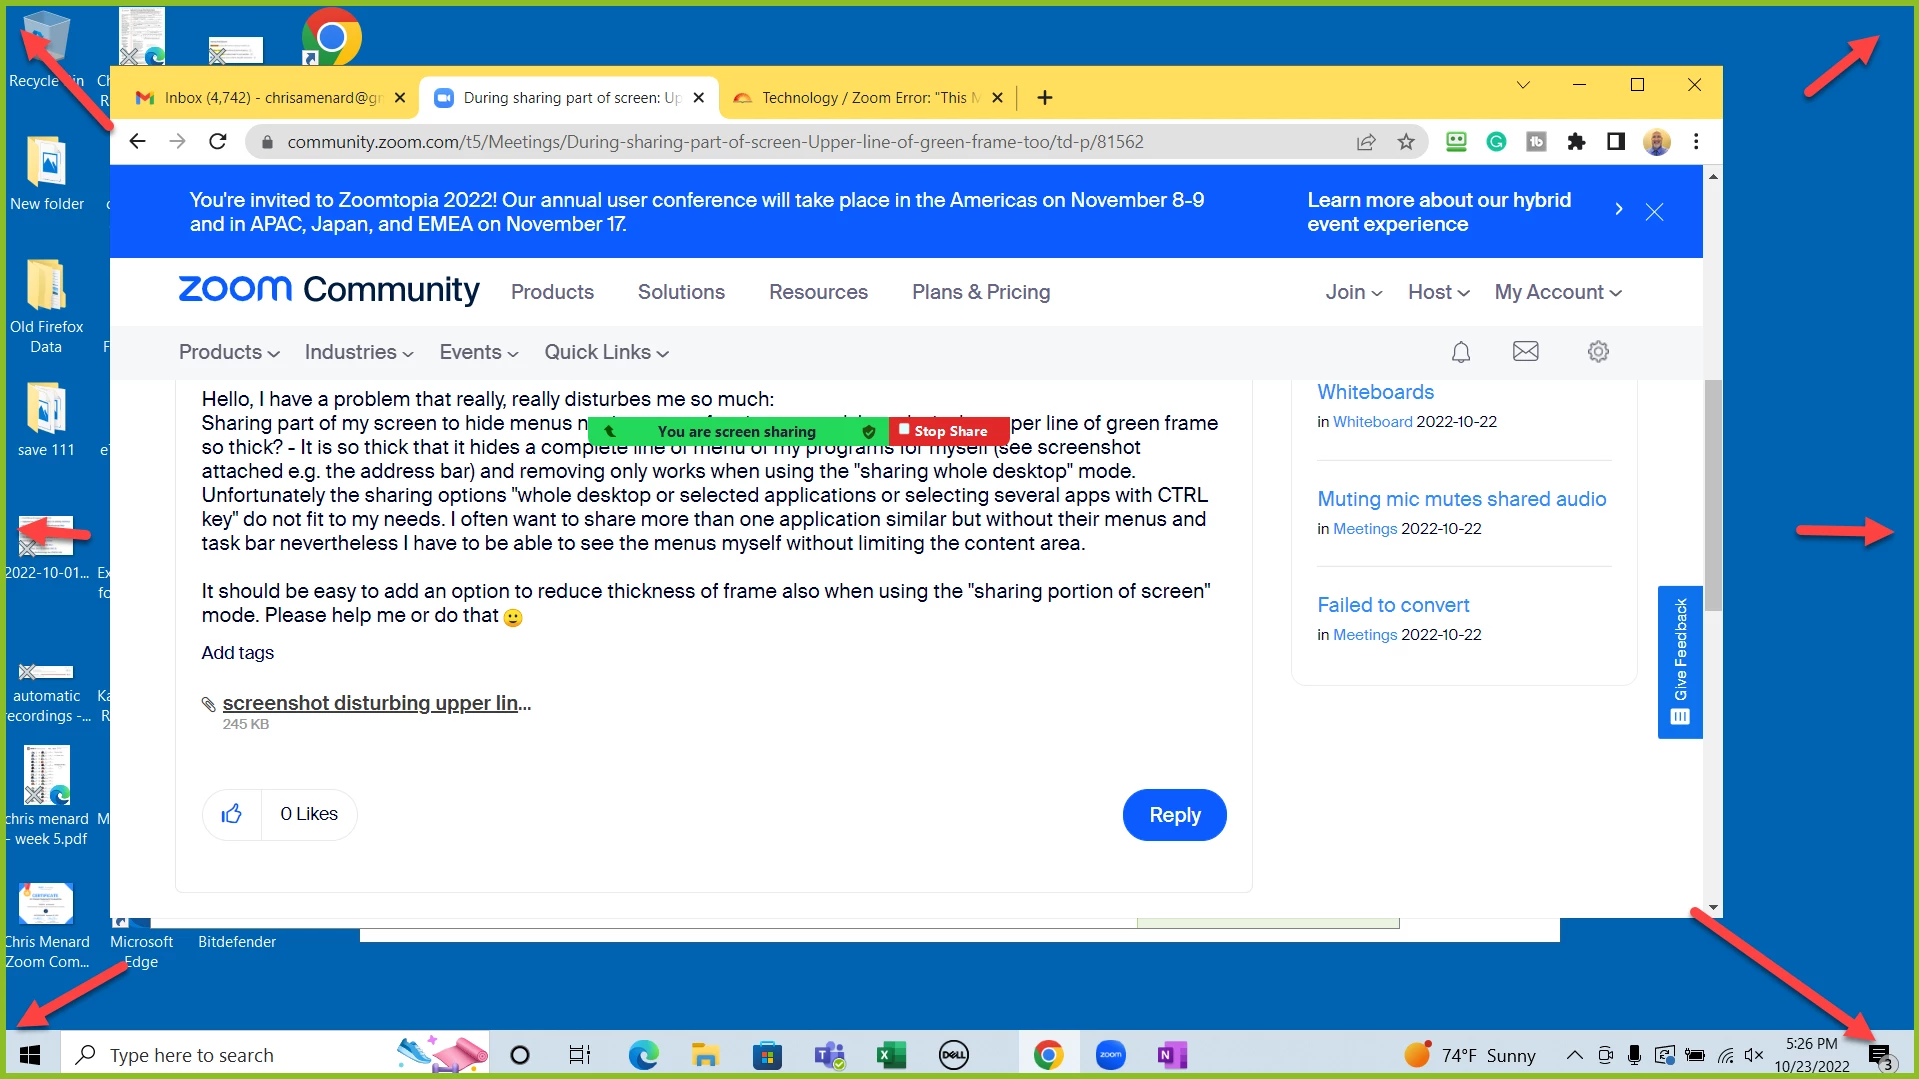The image size is (1919, 1079).
Task: Open the Chrome profile avatar
Action: pyautogui.click(x=1657, y=142)
